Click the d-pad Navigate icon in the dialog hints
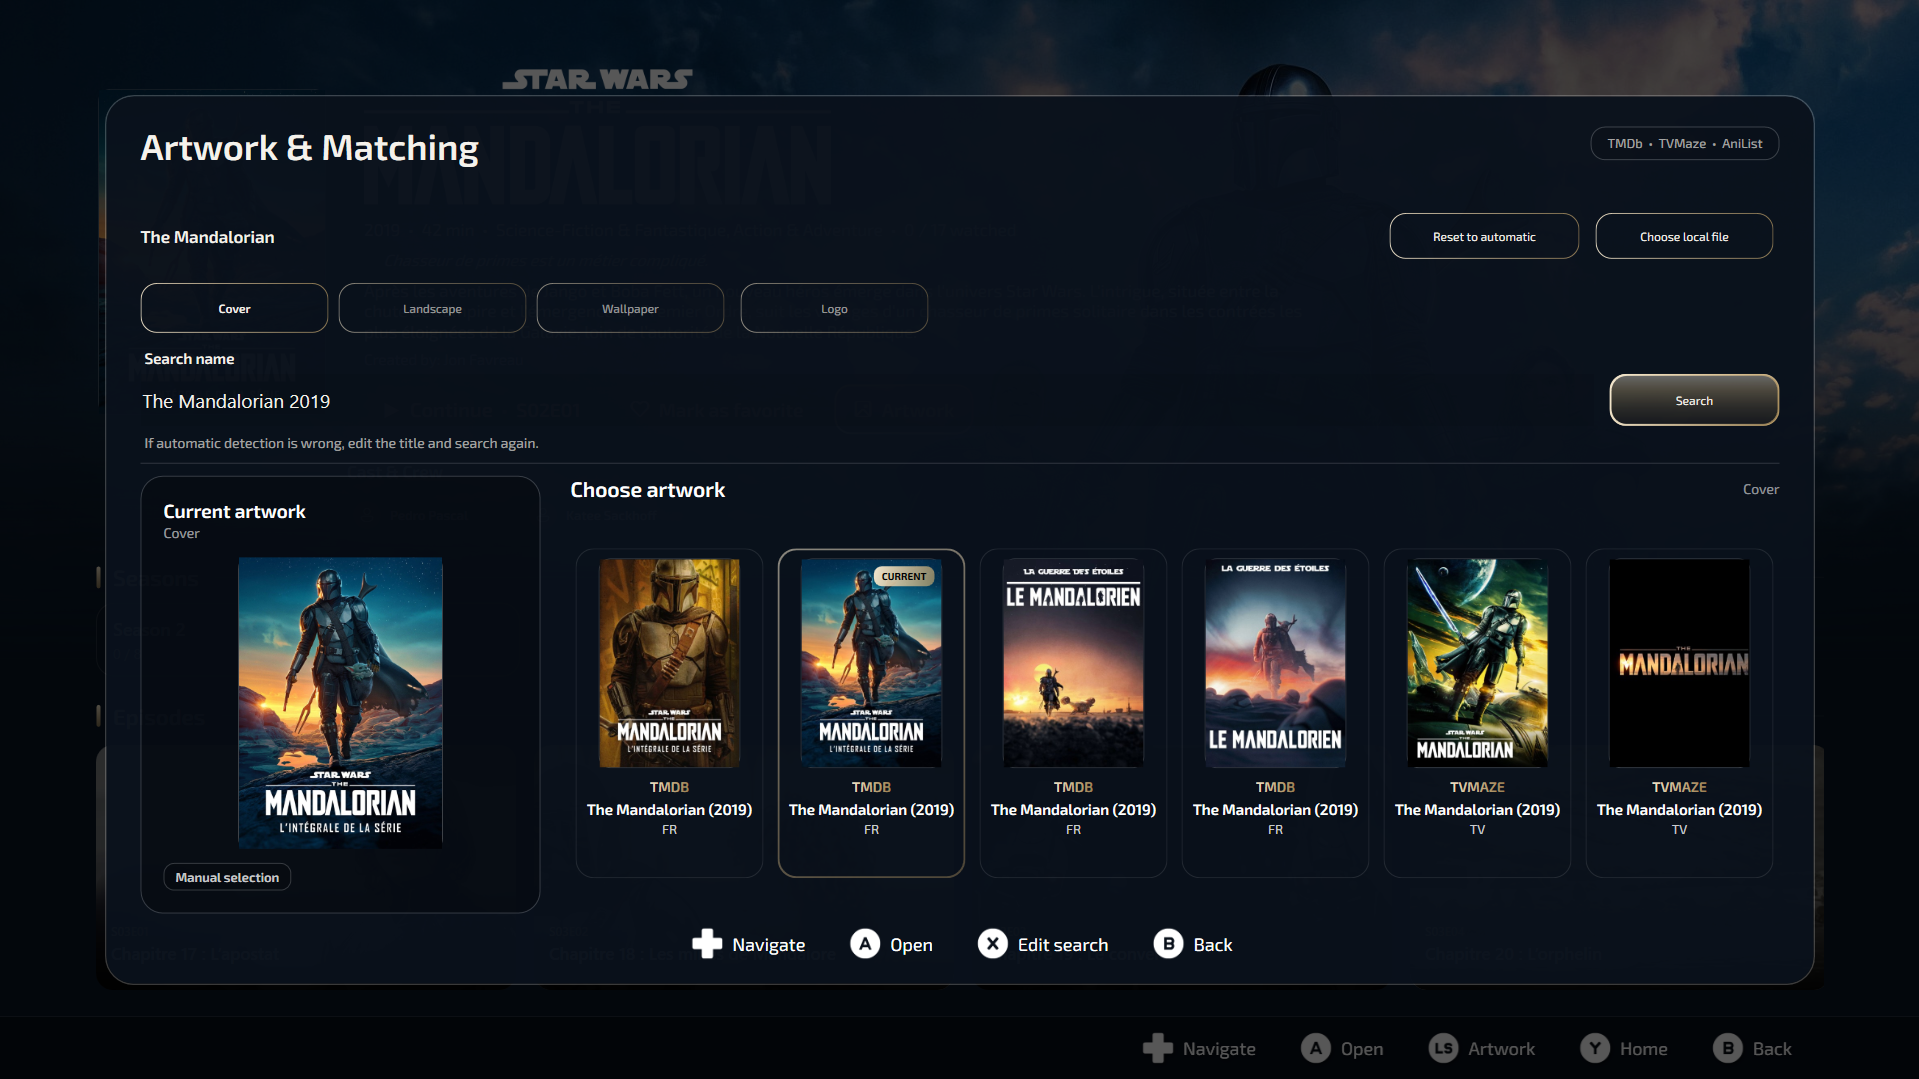Viewport: 1919px width, 1079px height. pos(707,944)
